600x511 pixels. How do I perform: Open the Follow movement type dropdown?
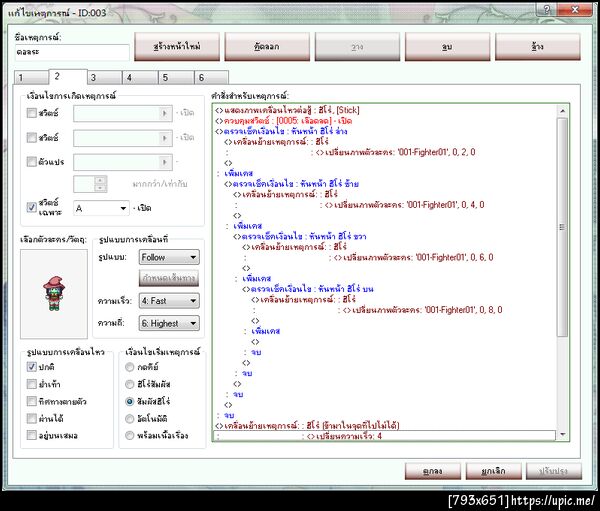[x=169, y=257]
